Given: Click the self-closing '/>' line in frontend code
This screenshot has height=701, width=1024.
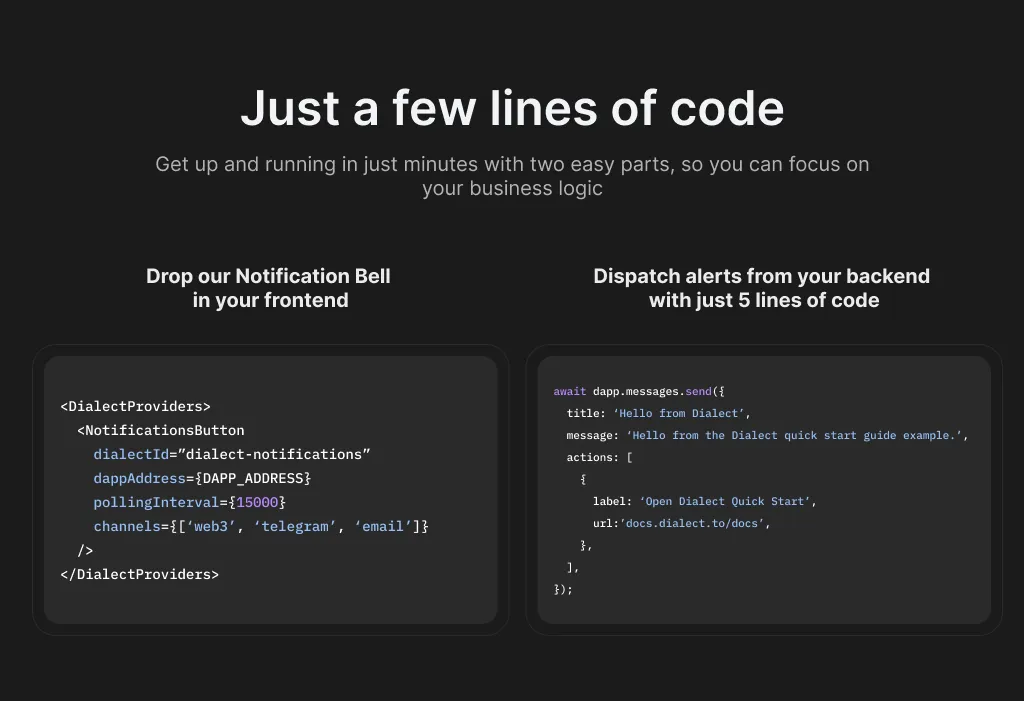Looking at the screenshot, I should [85, 551].
